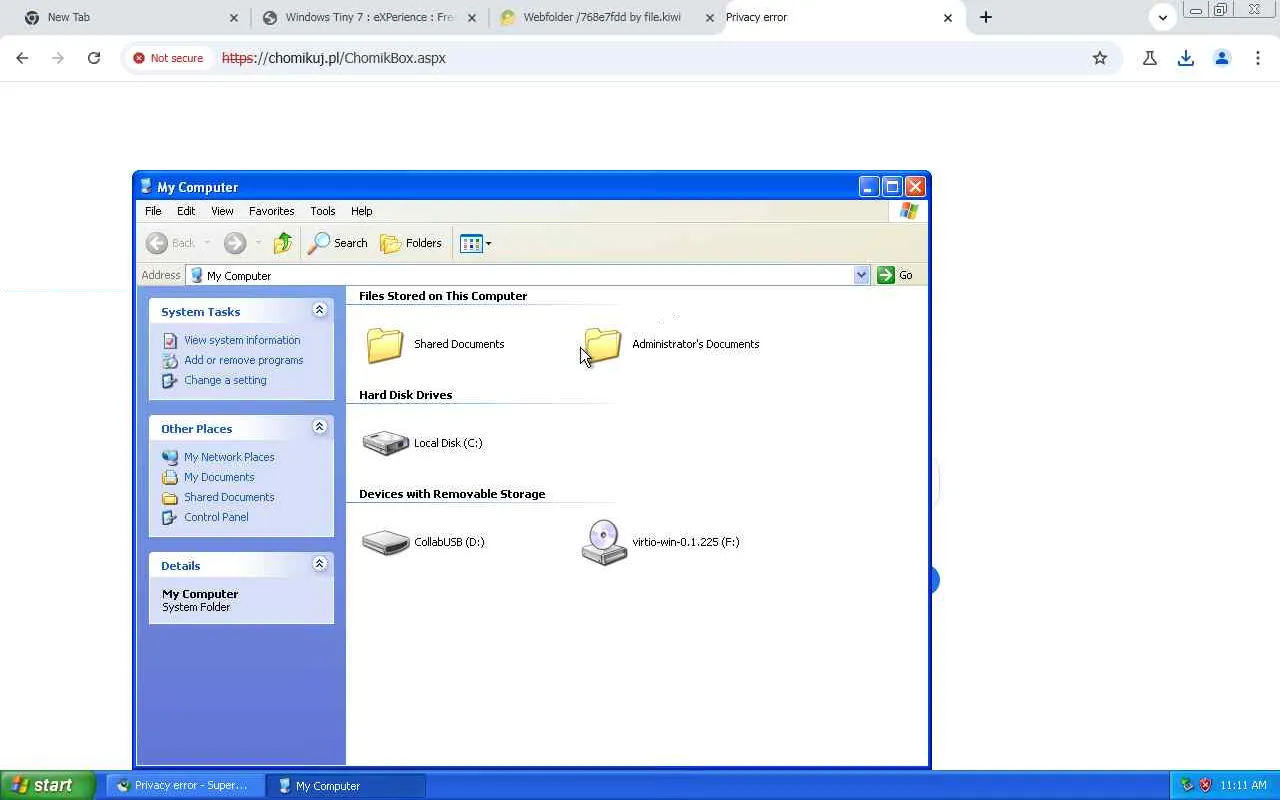The height and width of the screenshot is (800, 1280).
Task: Click the Not secure site indicator
Action: [x=168, y=58]
